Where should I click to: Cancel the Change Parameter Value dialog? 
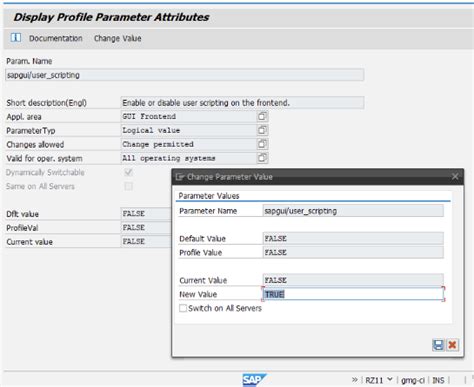point(452,345)
